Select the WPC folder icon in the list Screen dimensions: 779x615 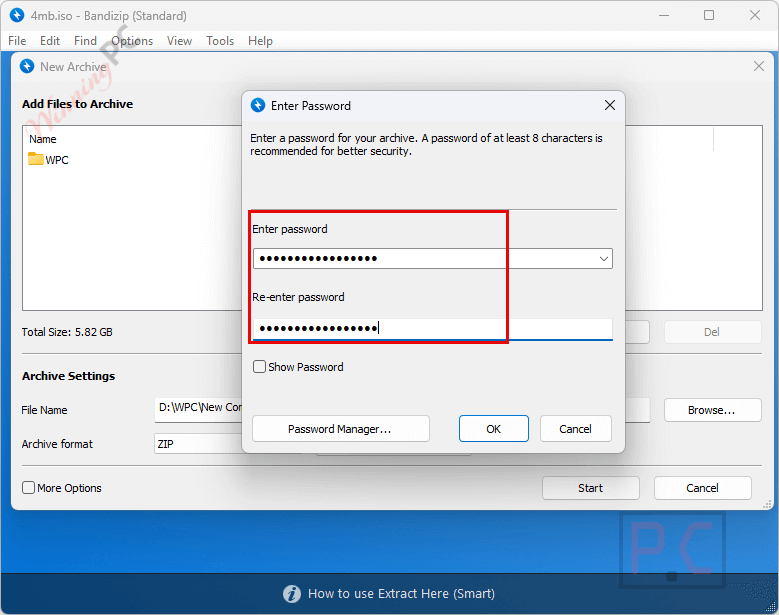pyautogui.click(x=36, y=159)
